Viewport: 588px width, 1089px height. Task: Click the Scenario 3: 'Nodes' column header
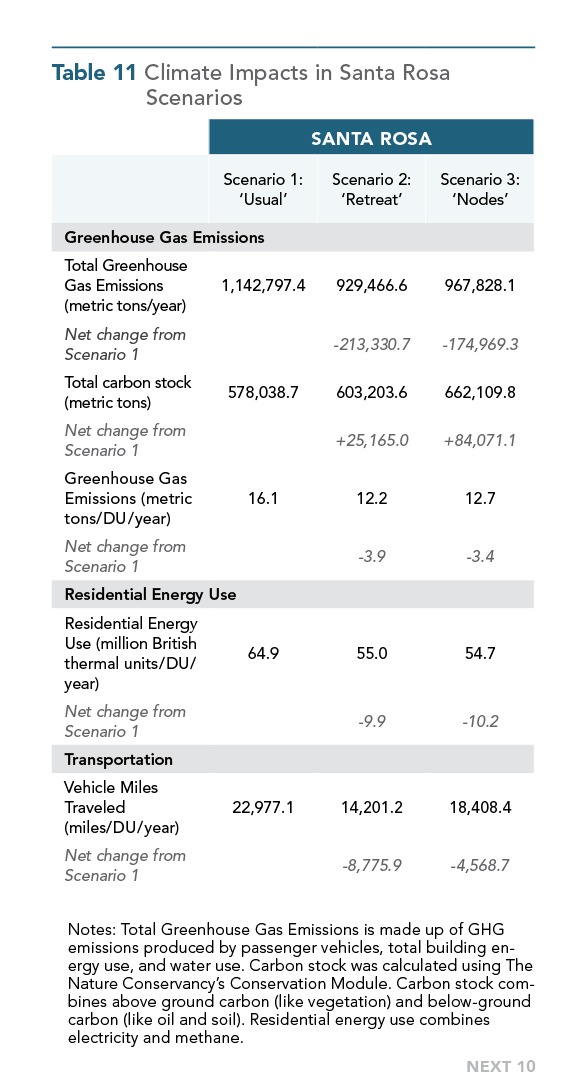click(x=480, y=190)
